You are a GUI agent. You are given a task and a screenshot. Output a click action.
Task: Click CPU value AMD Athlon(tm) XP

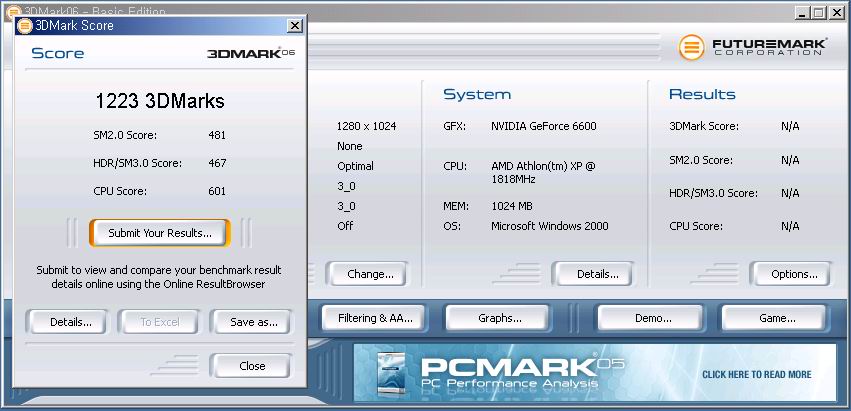coord(543,172)
